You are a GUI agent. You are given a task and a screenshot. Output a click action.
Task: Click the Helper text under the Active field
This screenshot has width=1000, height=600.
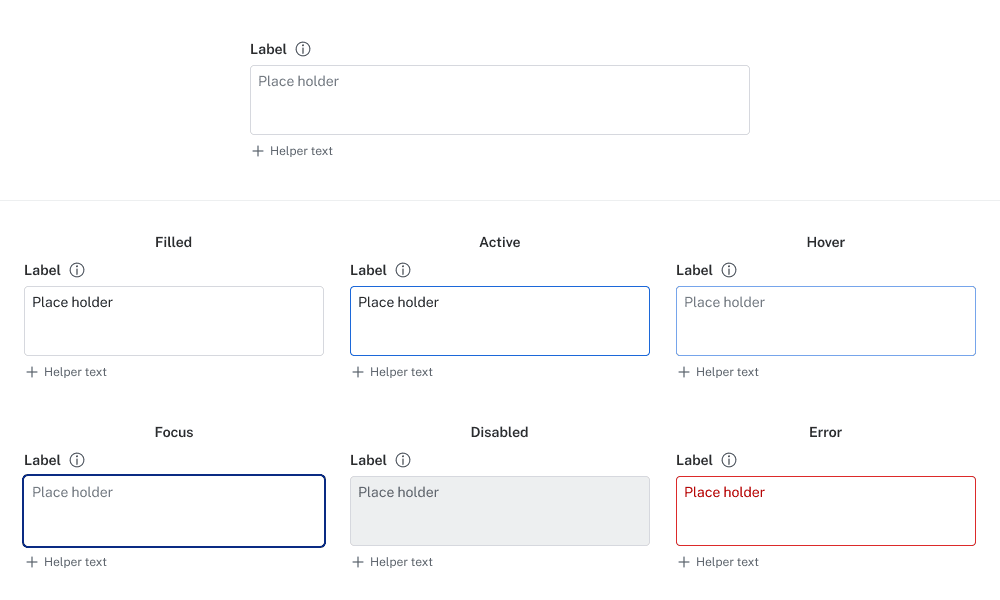pyautogui.click(x=401, y=372)
